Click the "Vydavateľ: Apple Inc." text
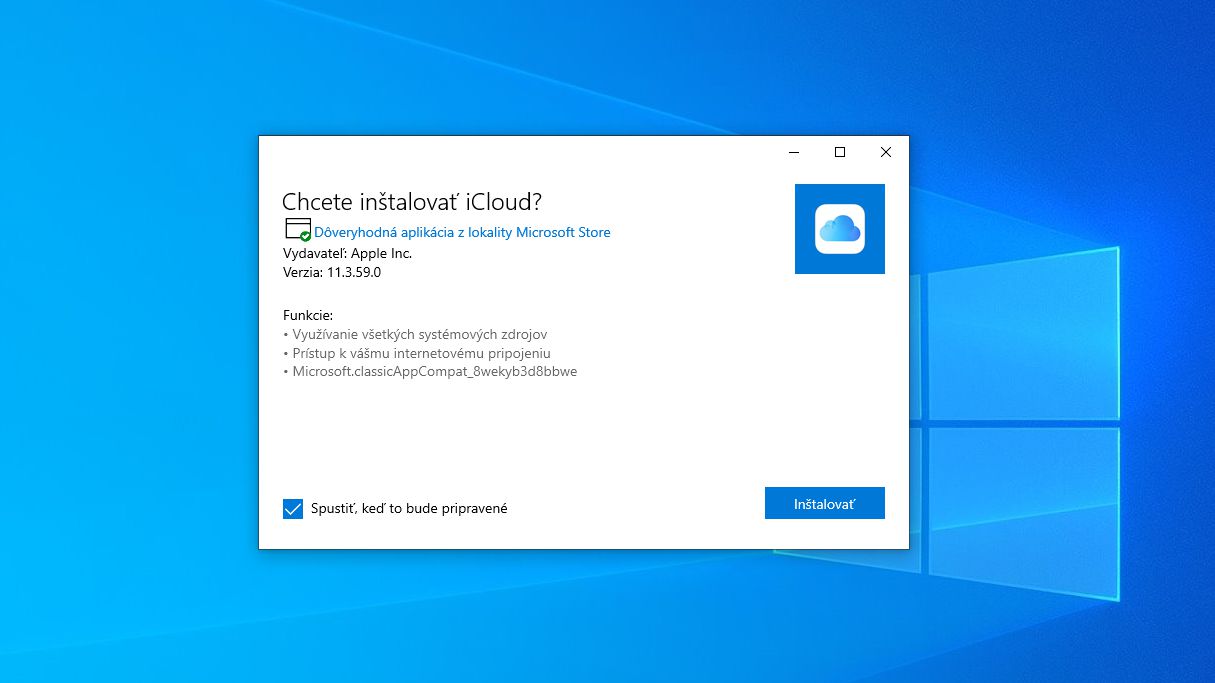 coord(347,253)
